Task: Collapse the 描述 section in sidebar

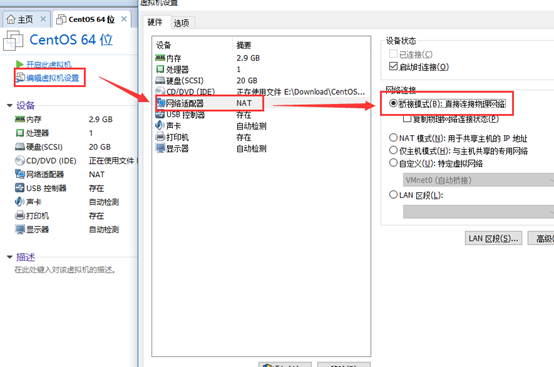Action: coord(10,257)
